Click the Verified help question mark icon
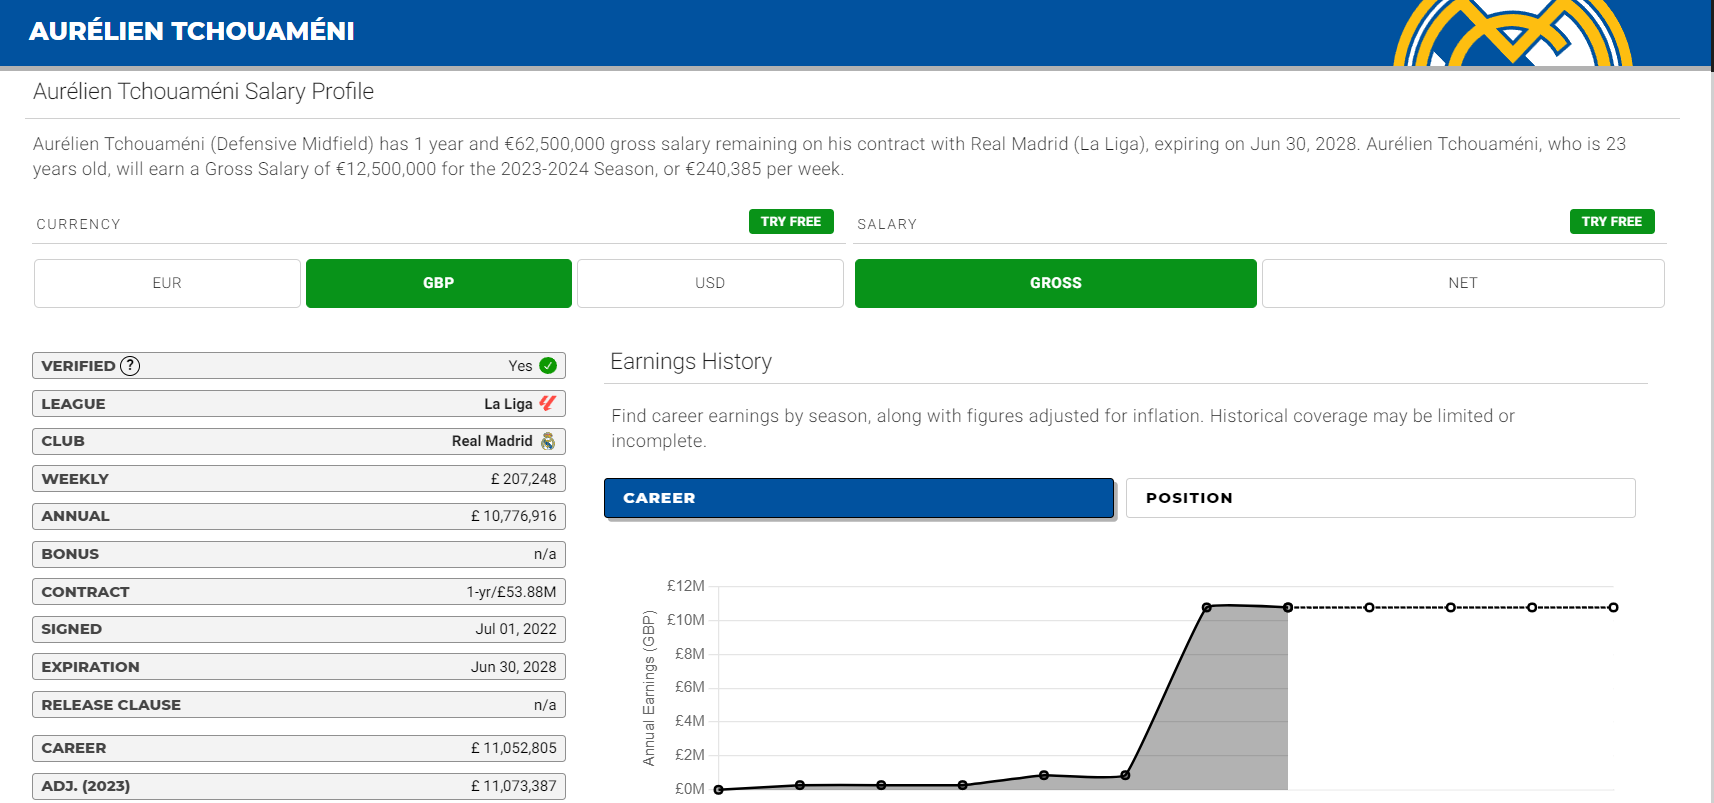The width and height of the screenshot is (1714, 803). [x=130, y=366]
